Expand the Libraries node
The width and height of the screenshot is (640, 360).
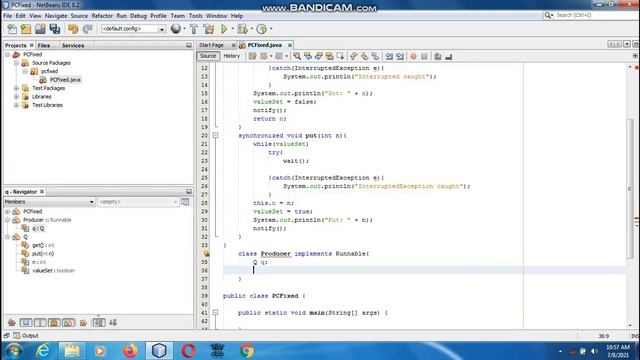(x=16, y=97)
